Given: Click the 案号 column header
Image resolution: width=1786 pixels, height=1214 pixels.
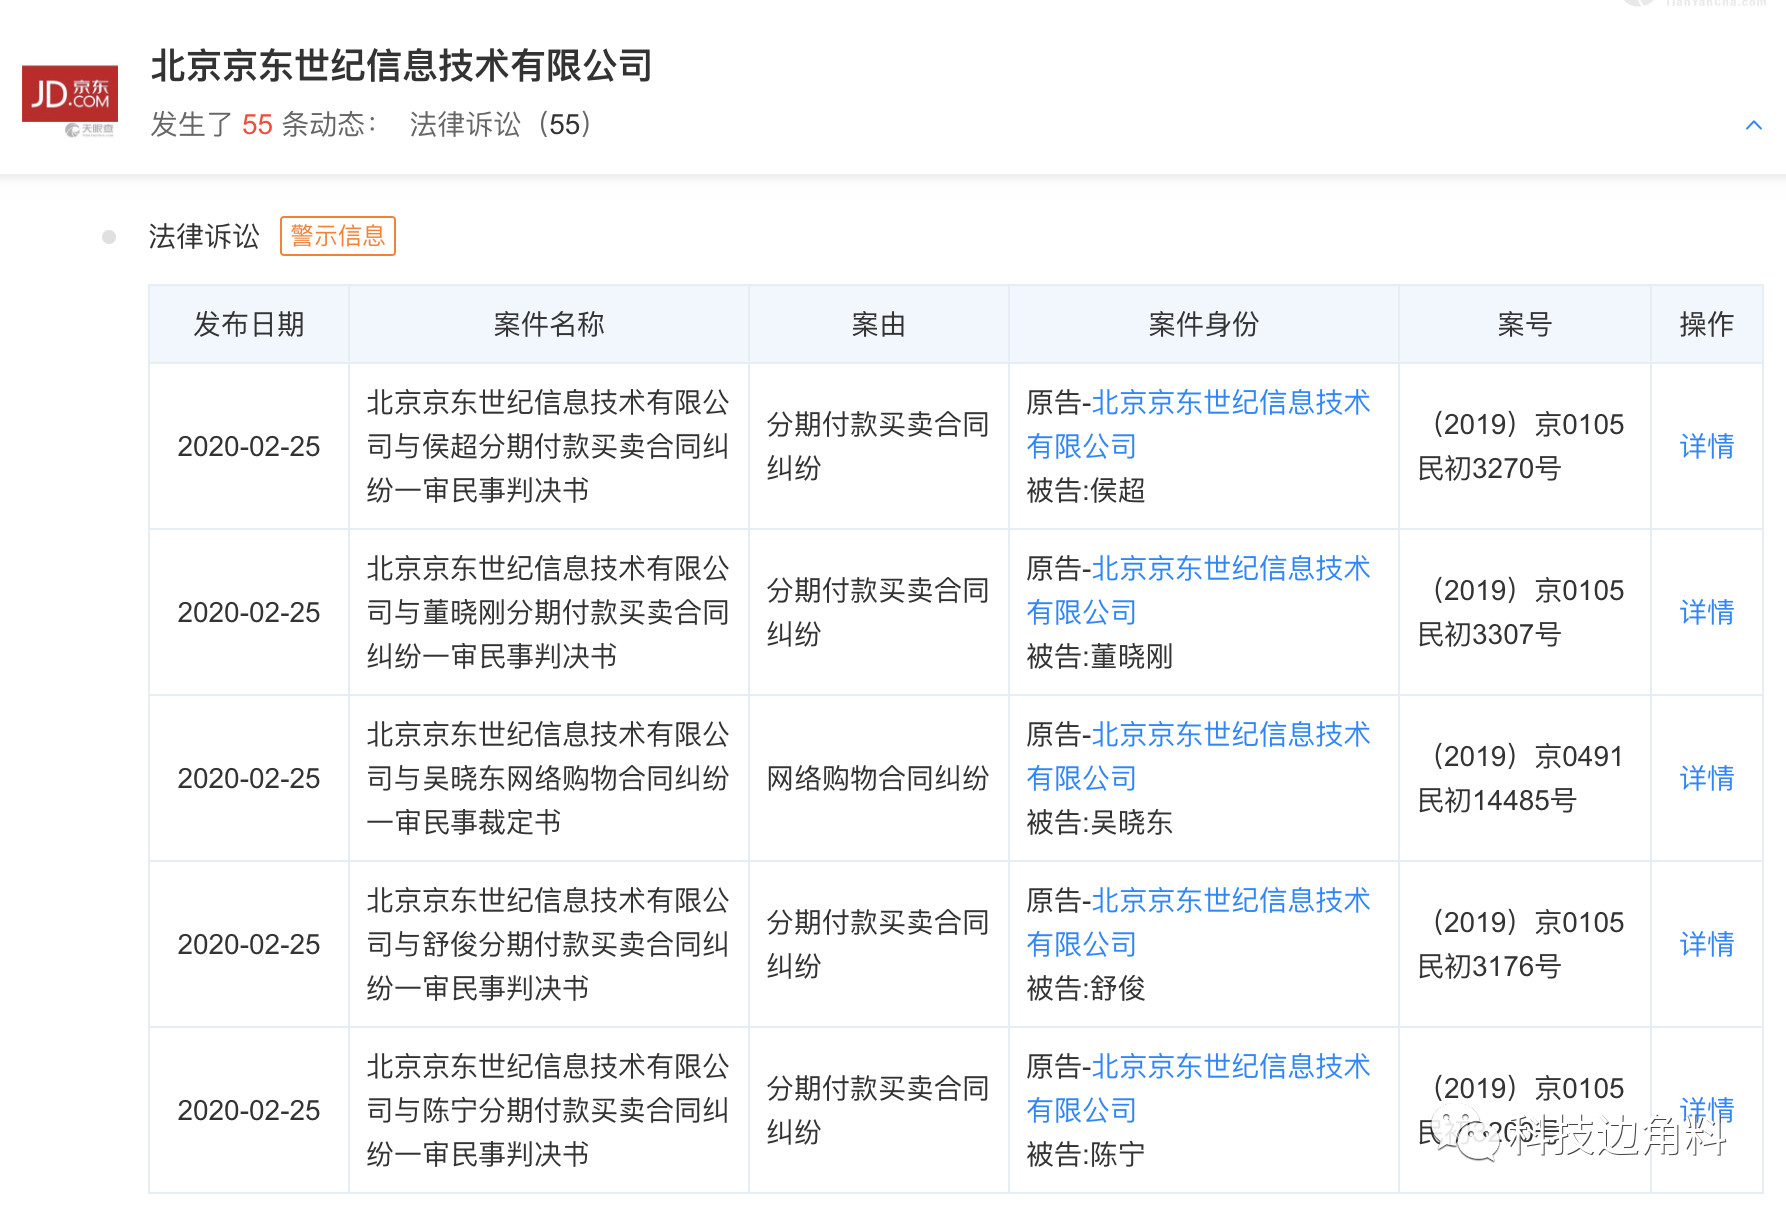Looking at the screenshot, I should (1525, 324).
